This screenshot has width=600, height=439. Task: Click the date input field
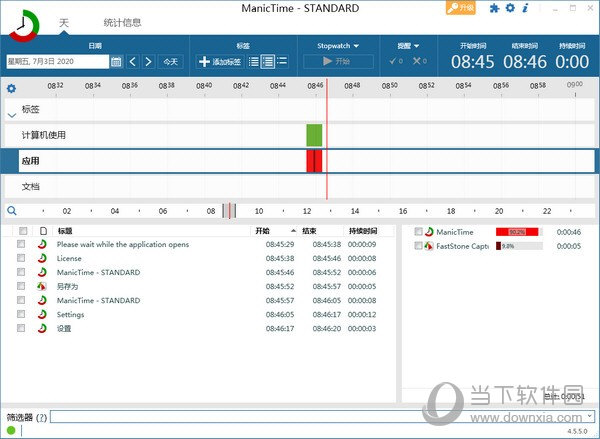click(58, 62)
